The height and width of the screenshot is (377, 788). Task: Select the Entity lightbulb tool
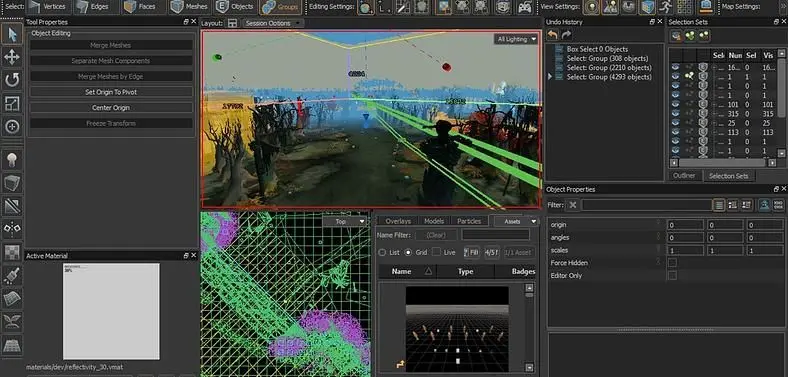(x=12, y=159)
